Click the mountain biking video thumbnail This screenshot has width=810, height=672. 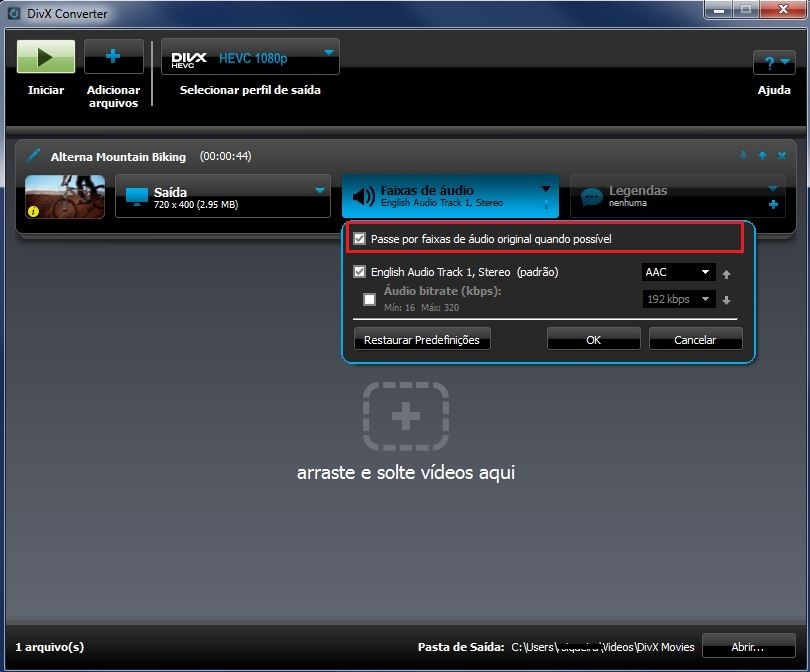point(65,196)
